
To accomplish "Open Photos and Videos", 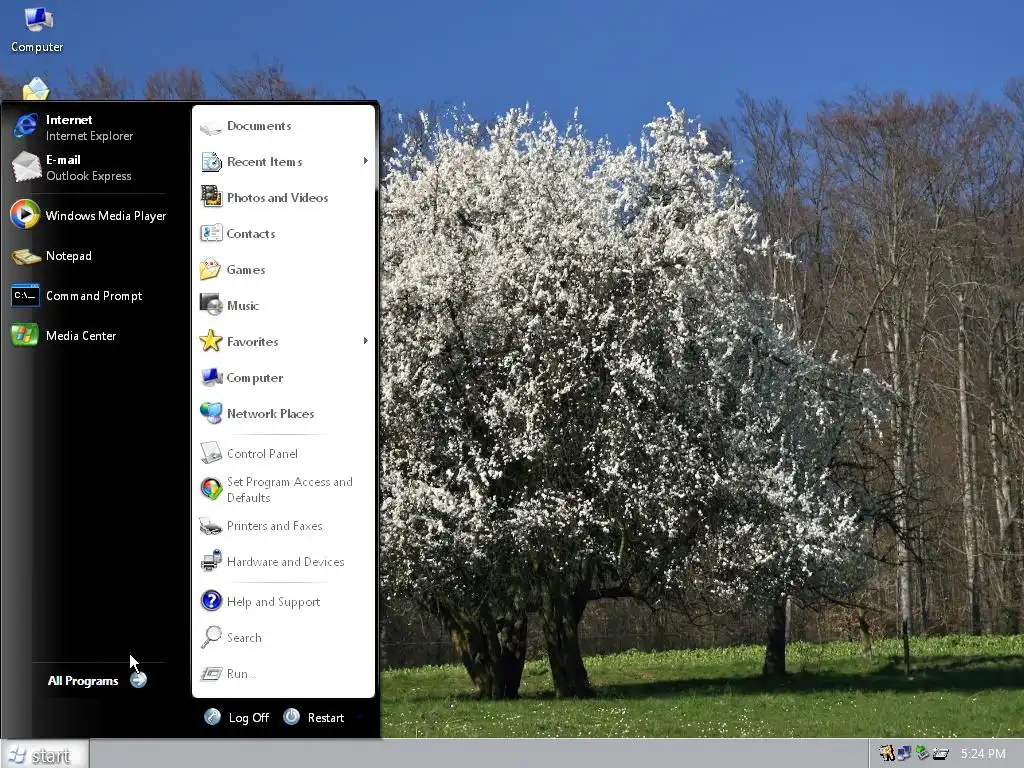I will [283, 197].
